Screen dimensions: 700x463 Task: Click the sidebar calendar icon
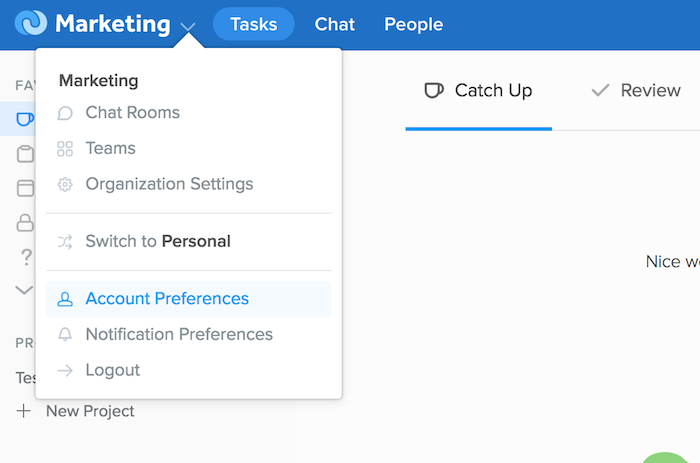pos(25,188)
